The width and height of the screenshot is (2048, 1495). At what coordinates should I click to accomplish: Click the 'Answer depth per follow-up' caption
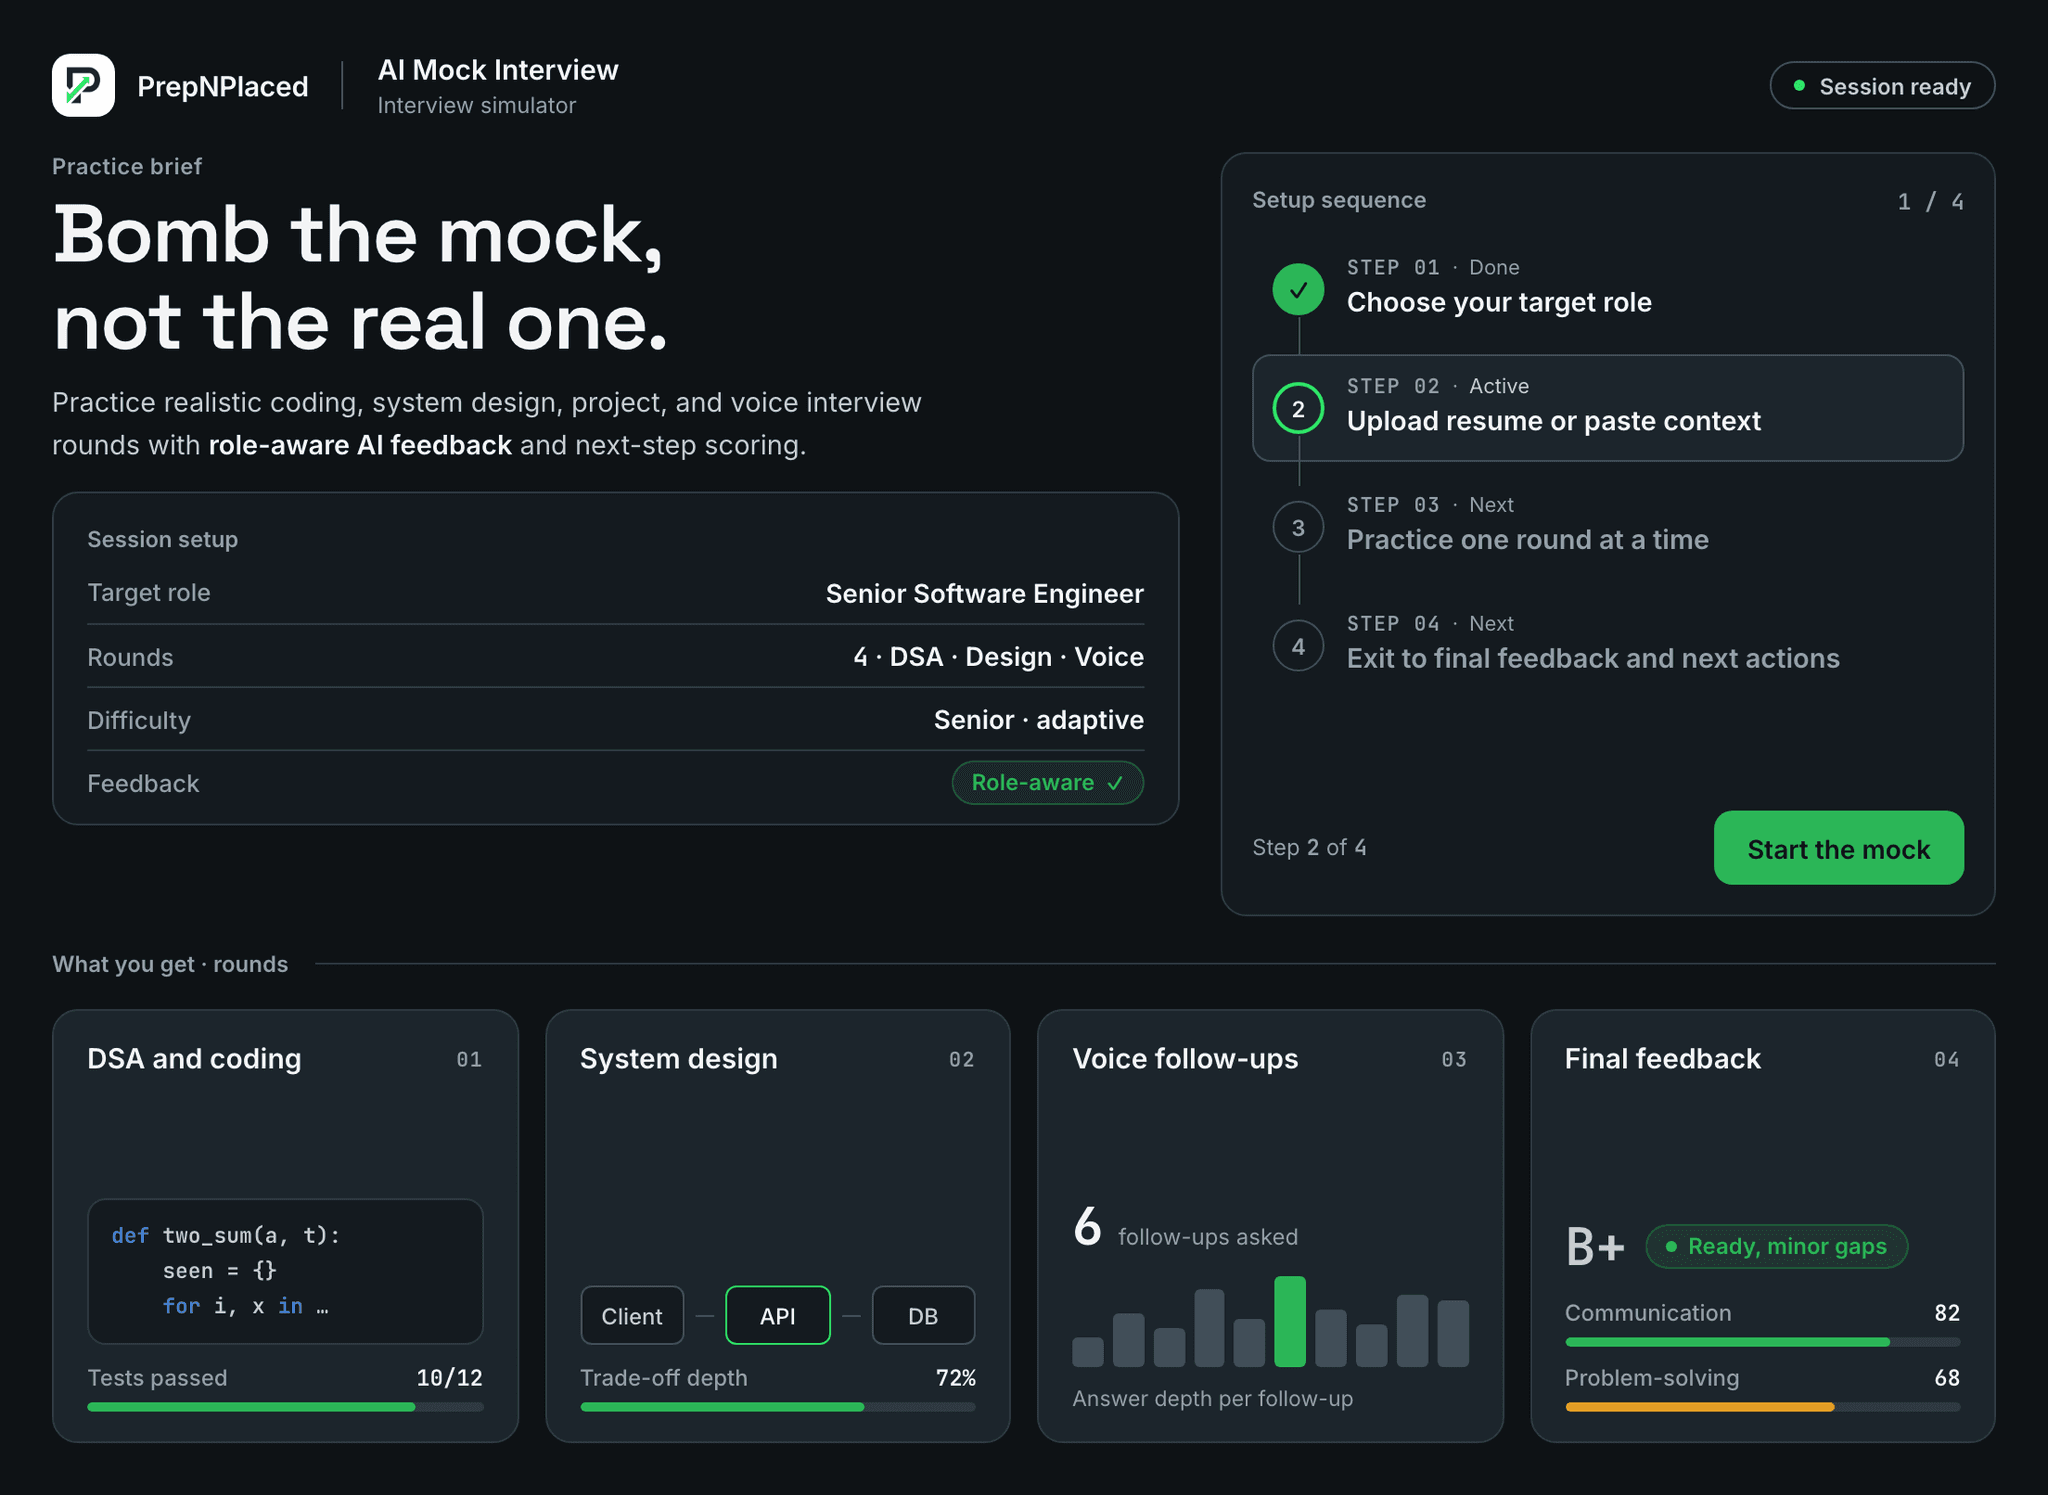click(1212, 1399)
